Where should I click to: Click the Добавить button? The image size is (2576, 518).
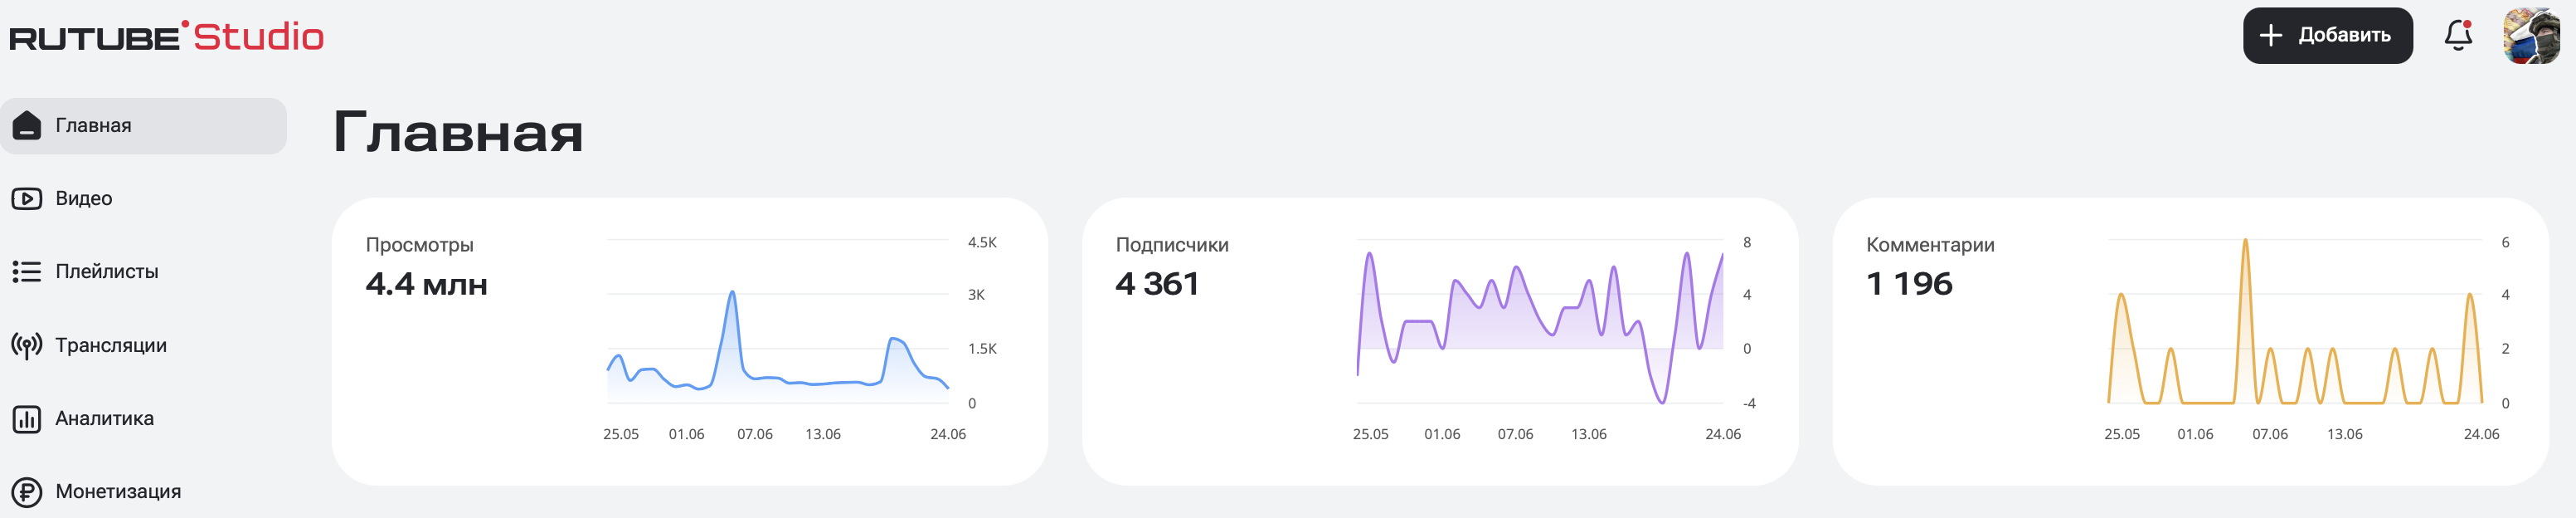click(2327, 36)
